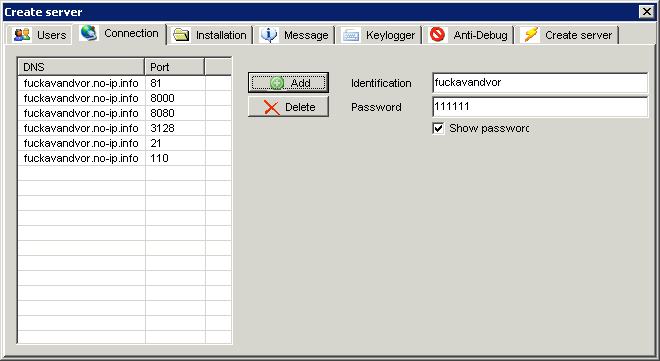Click the Users tab people icon
Viewport: 660px width, 361px height.
click(x=22, y=35)
